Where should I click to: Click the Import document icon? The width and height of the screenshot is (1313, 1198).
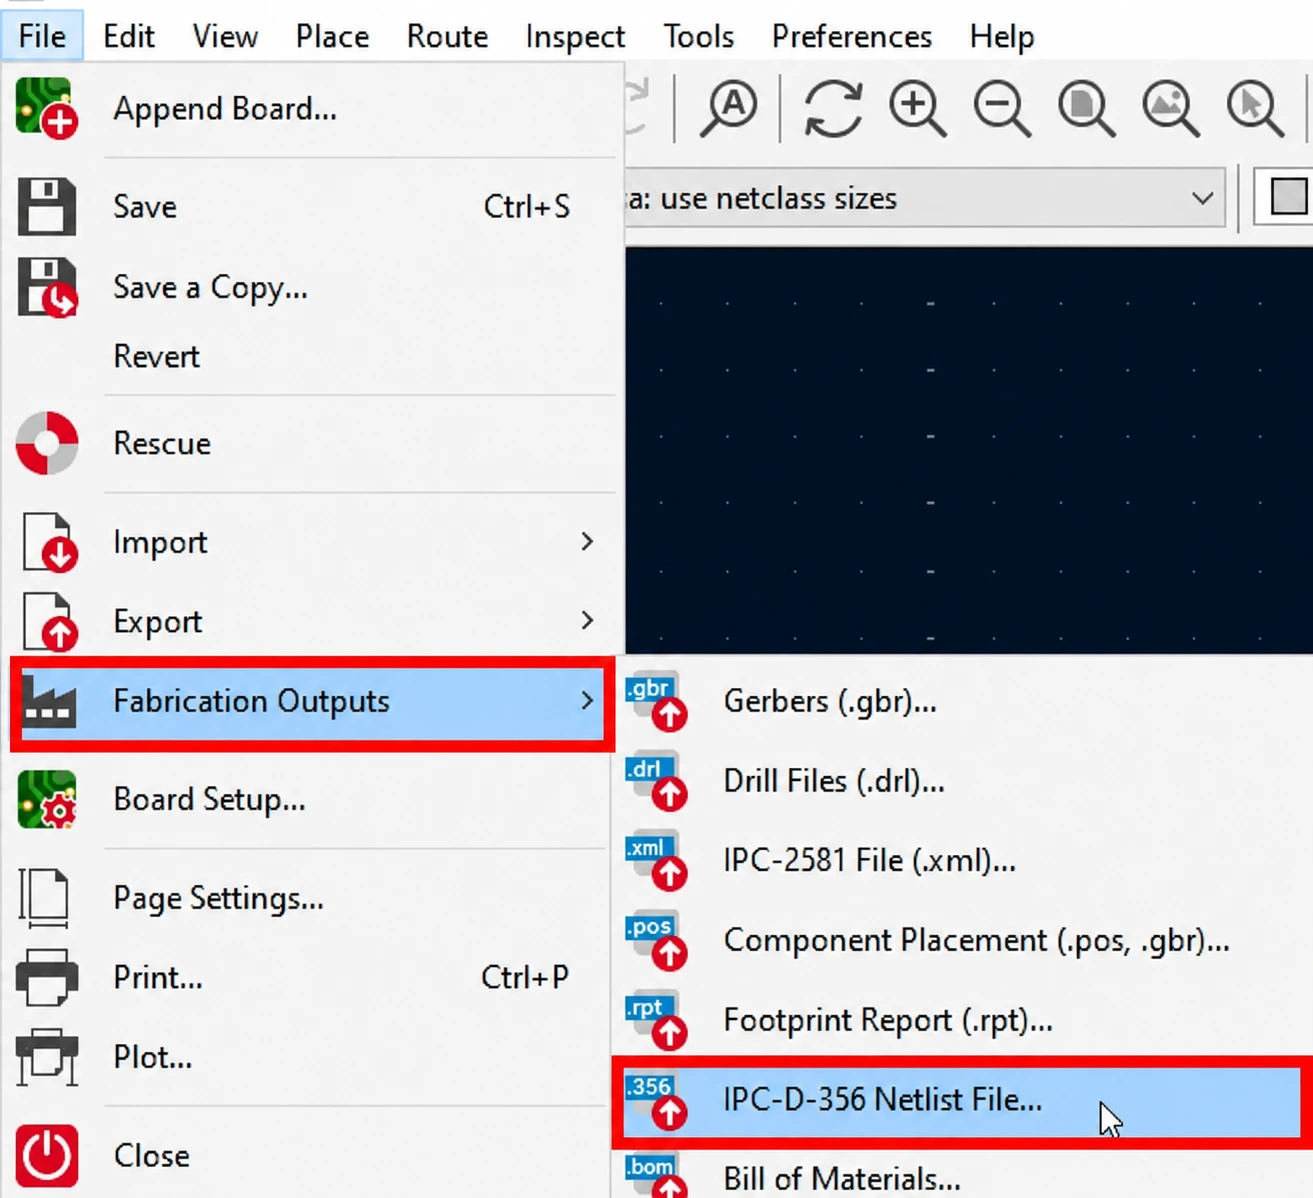tap(49, 542)
